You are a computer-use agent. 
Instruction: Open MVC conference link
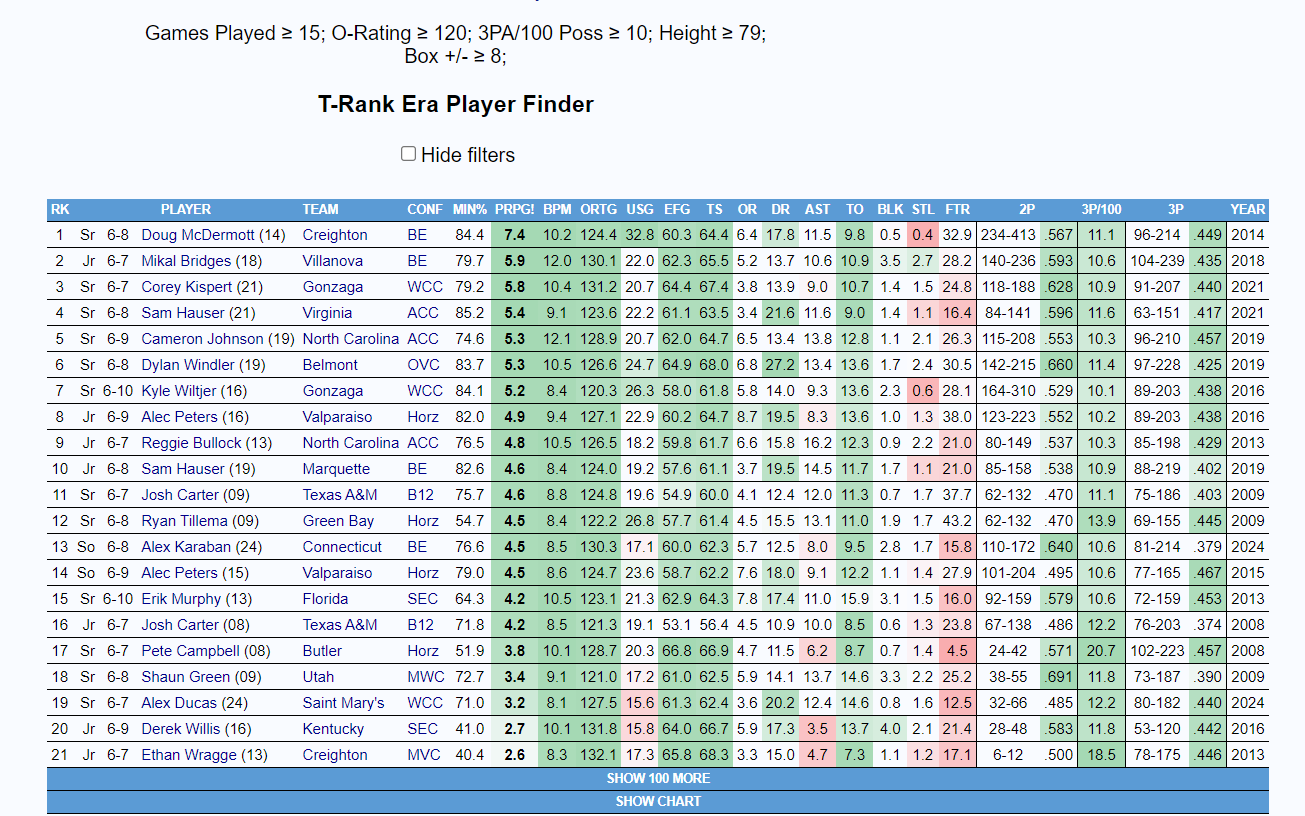tap(423, 755)
